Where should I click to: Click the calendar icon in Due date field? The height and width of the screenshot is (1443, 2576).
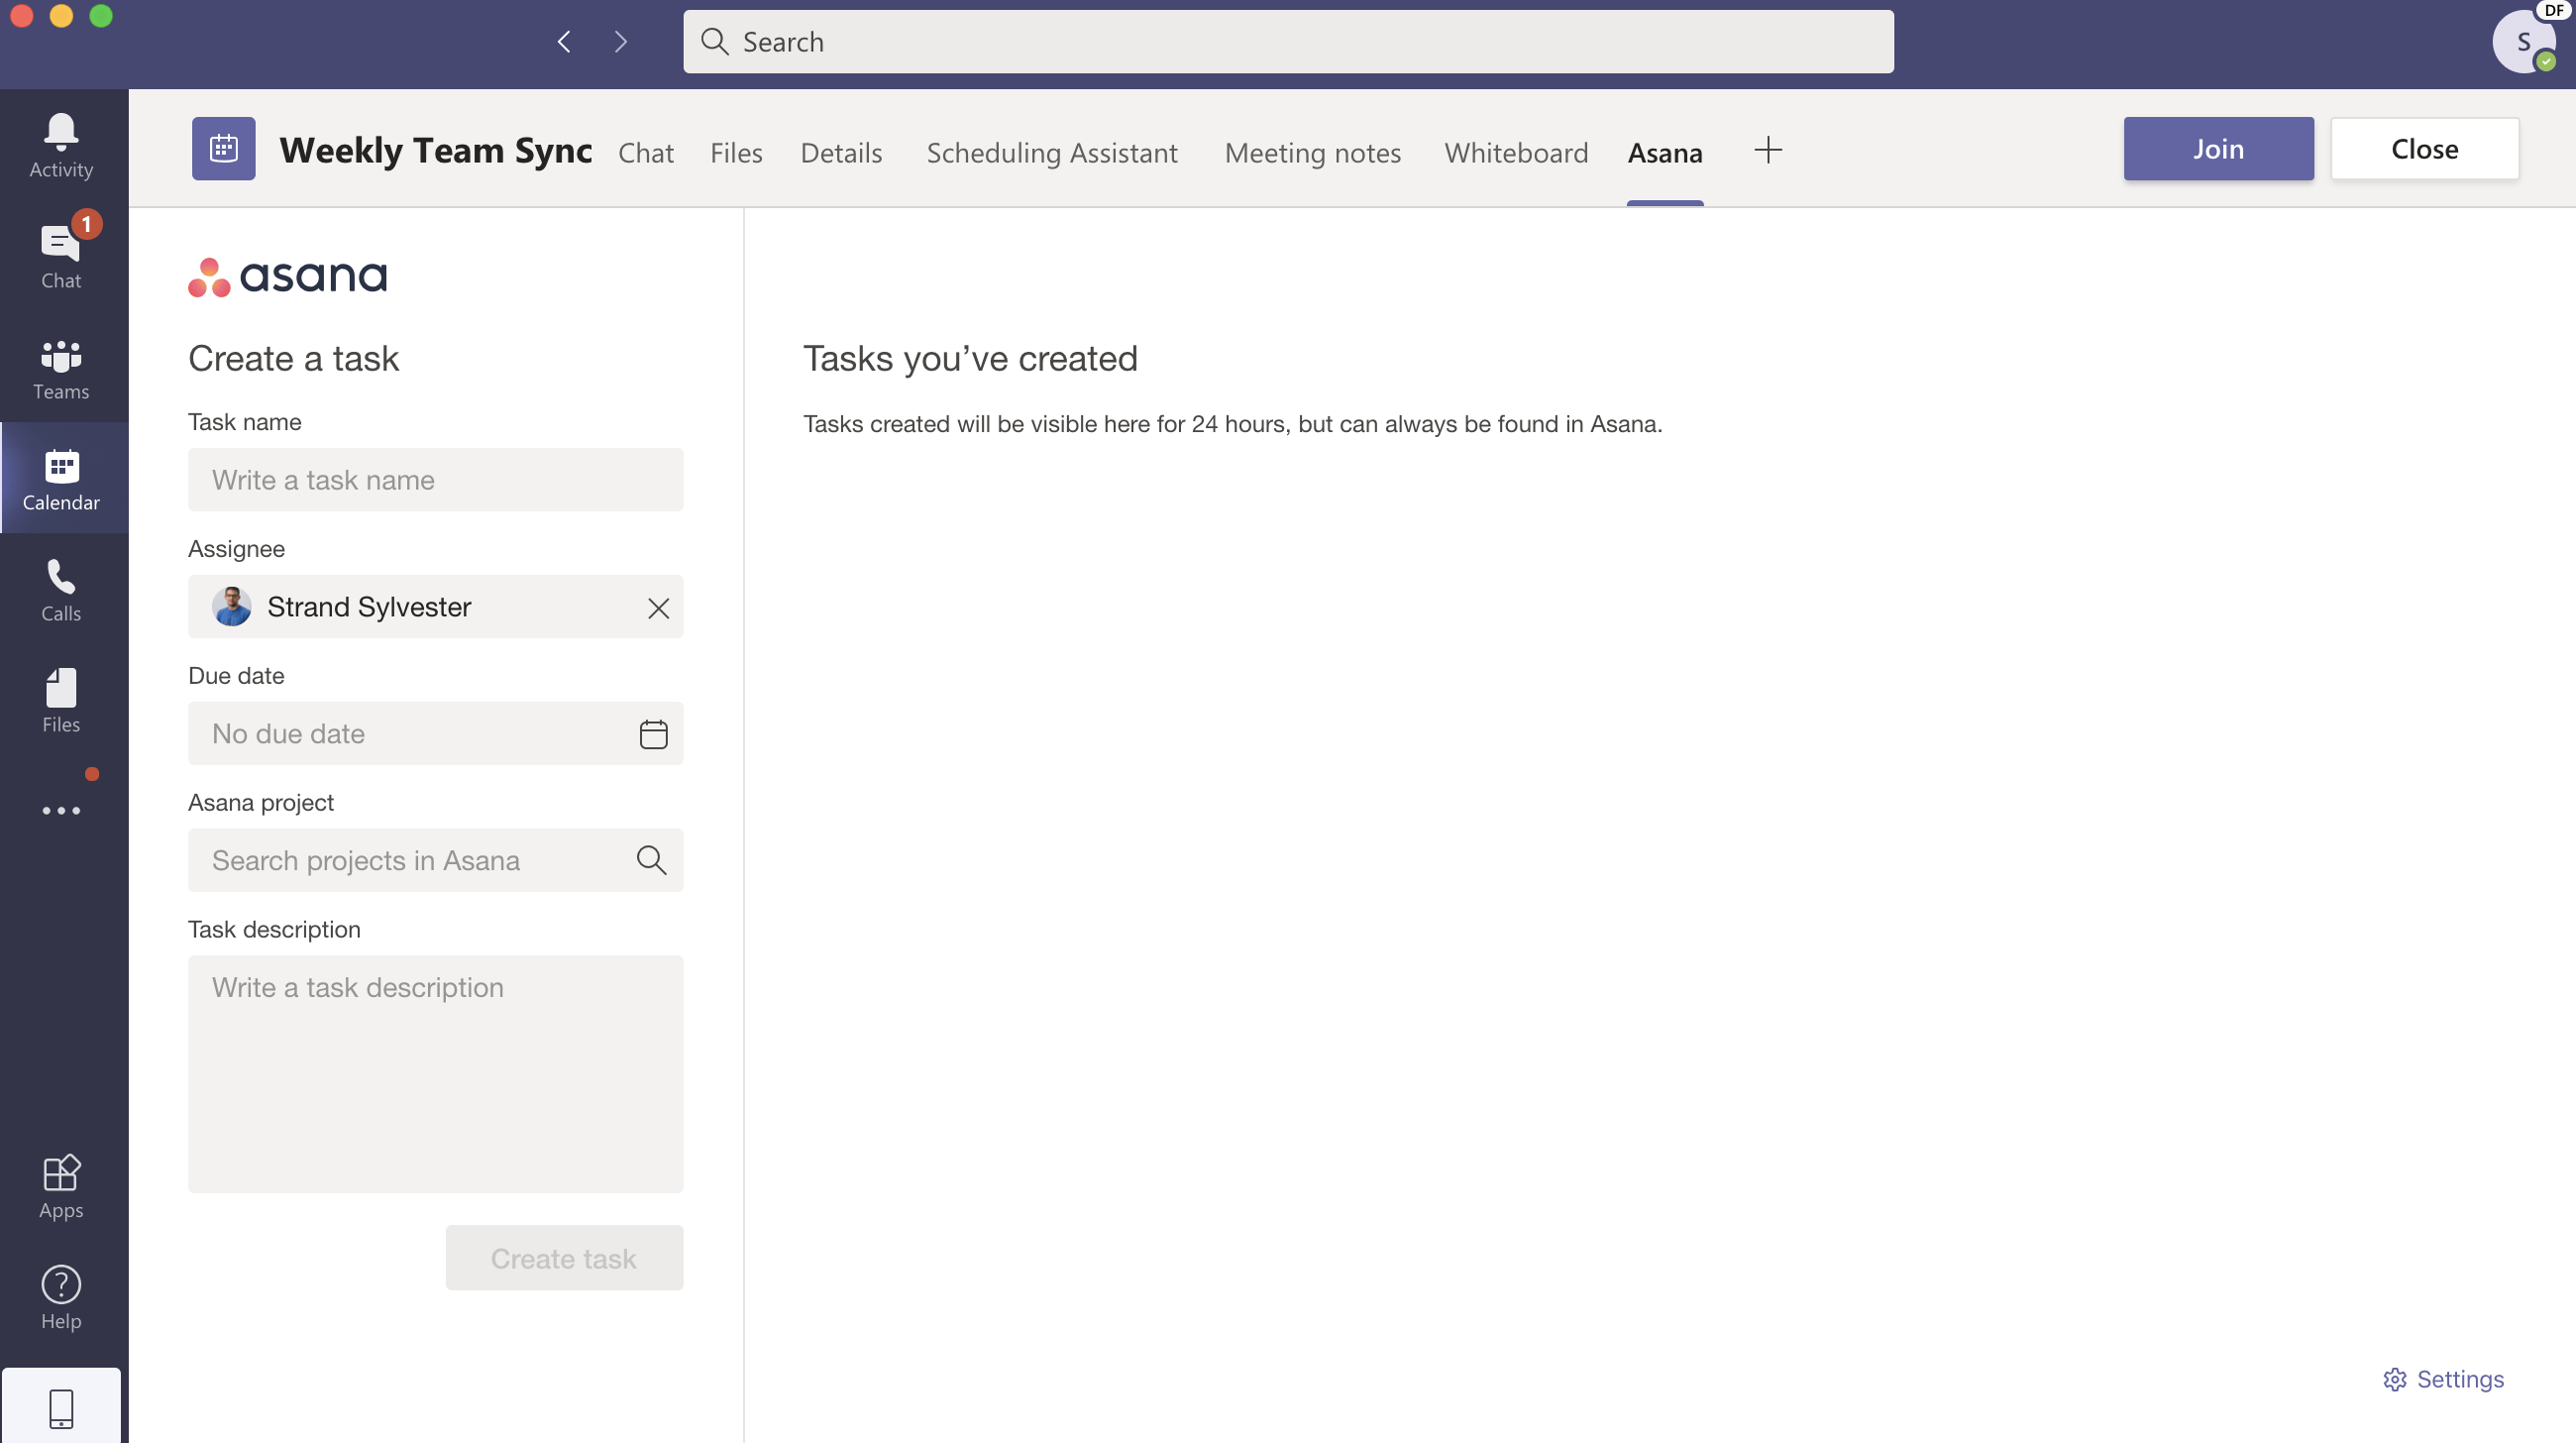653,733
